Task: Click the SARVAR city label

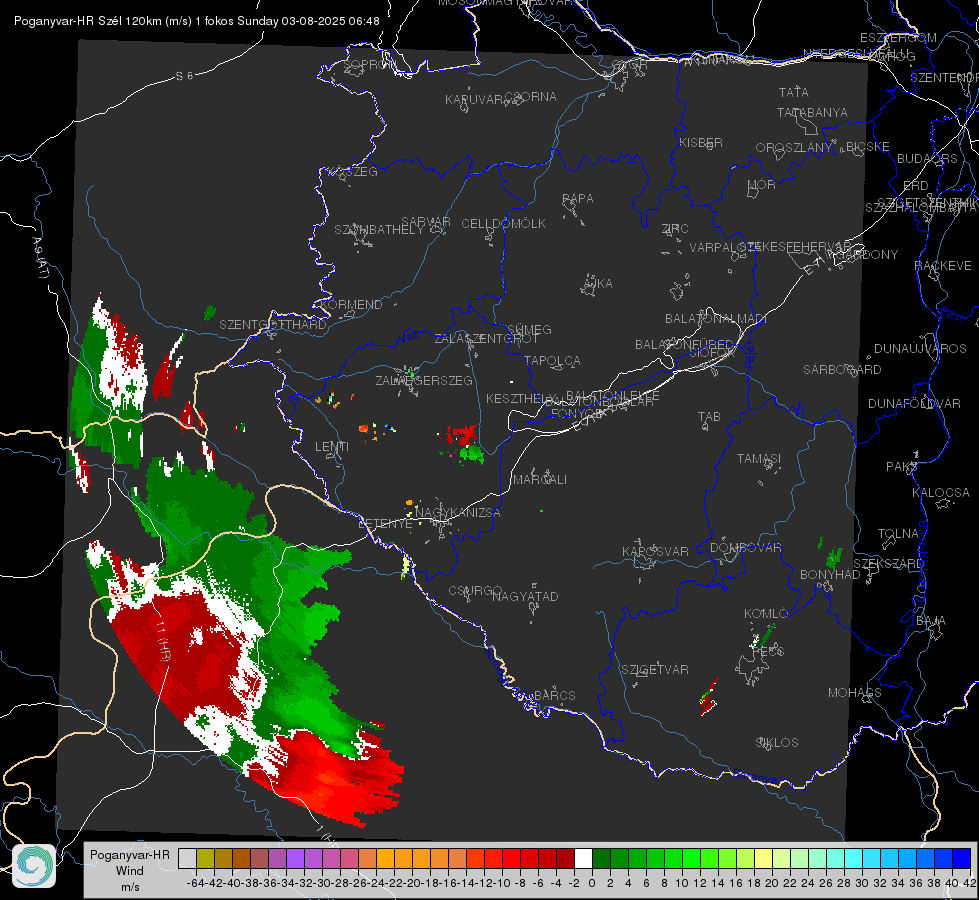Action: click(x=426, y=222)
